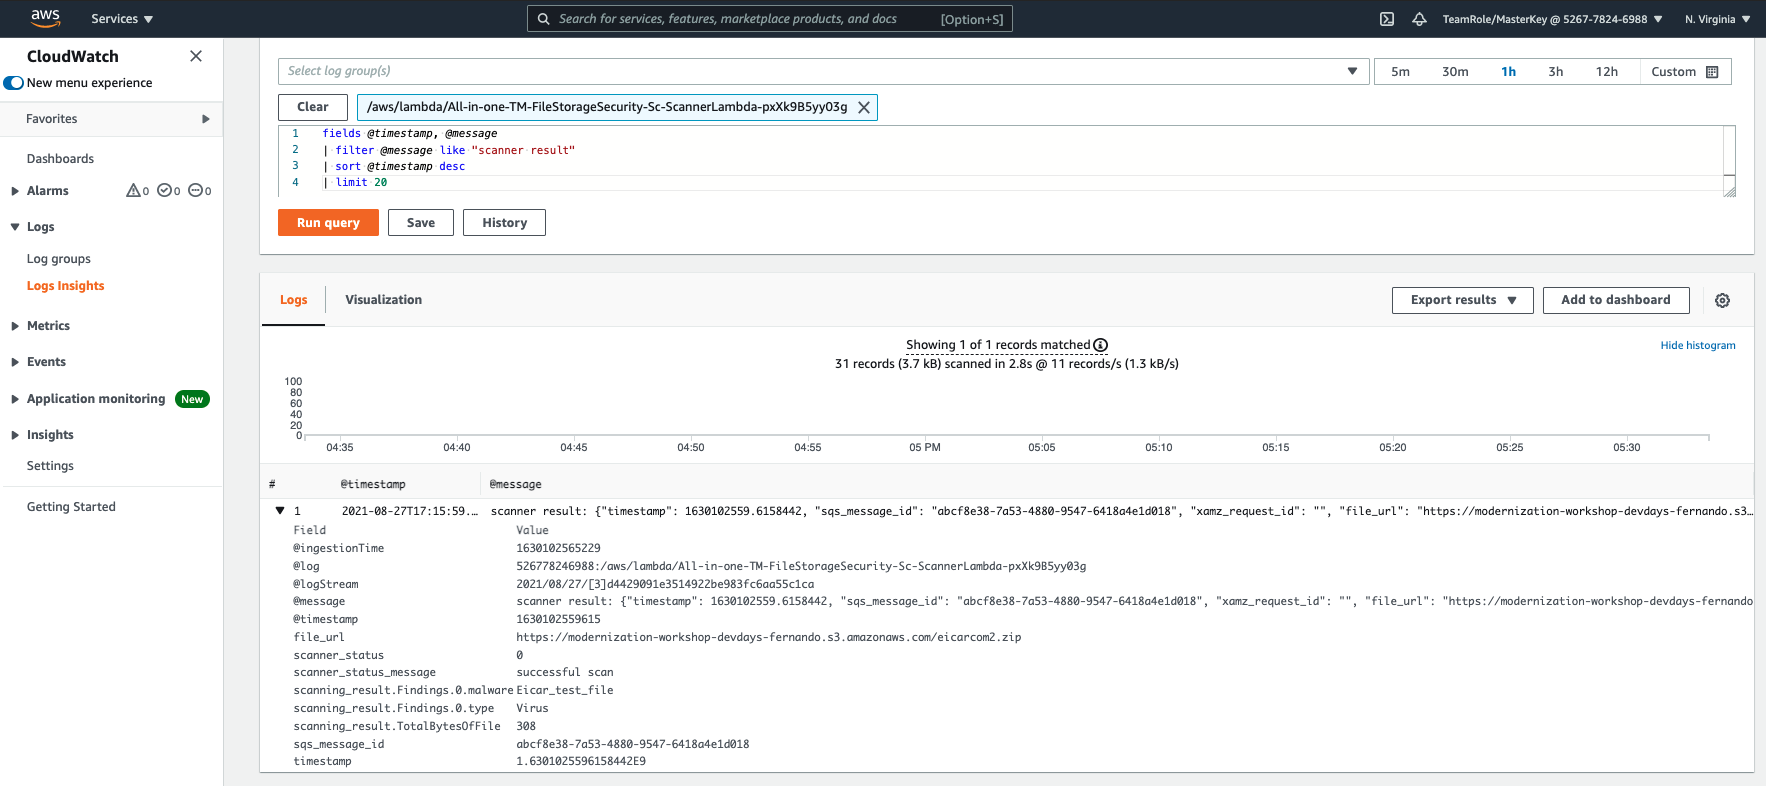
Task: Click the AWS services search field
Action: (769, 19)
